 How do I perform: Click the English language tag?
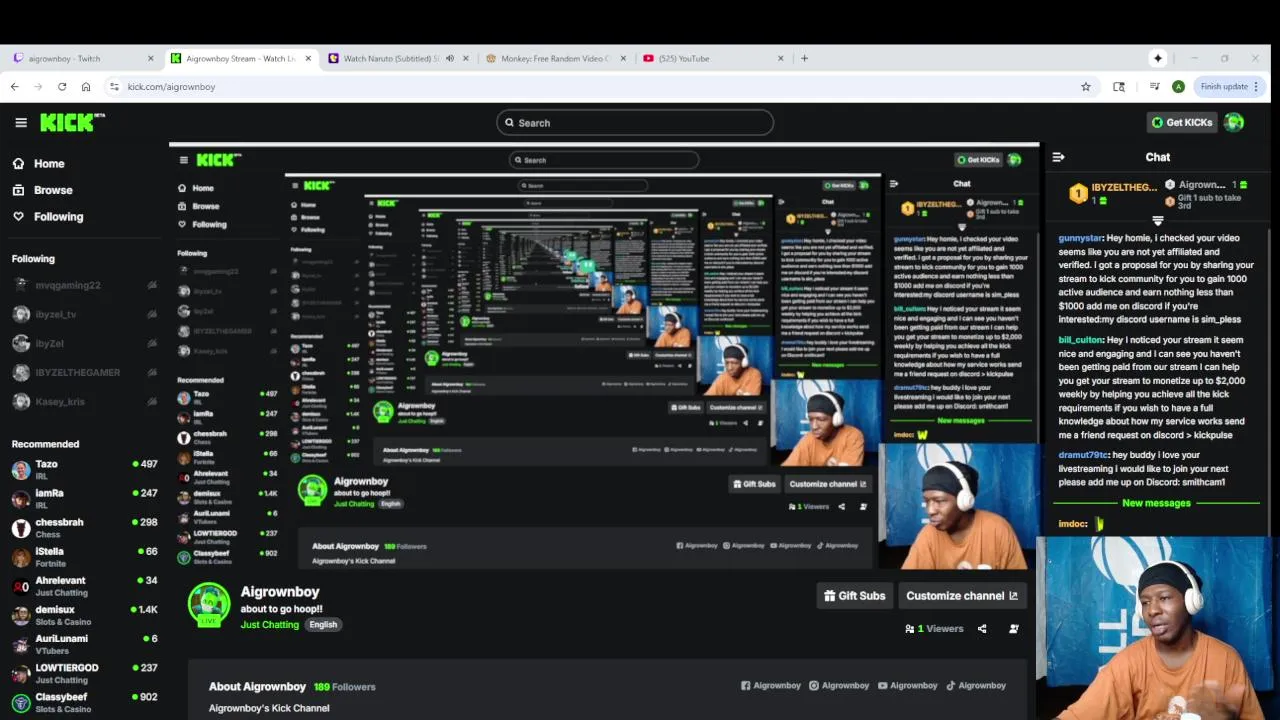(323, 625)
